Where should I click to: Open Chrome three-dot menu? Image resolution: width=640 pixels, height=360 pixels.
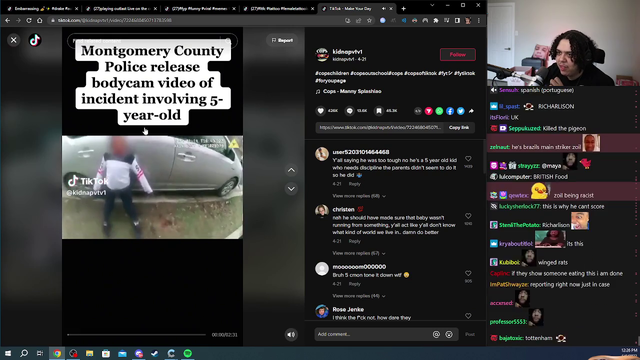(x=479, y=20)
